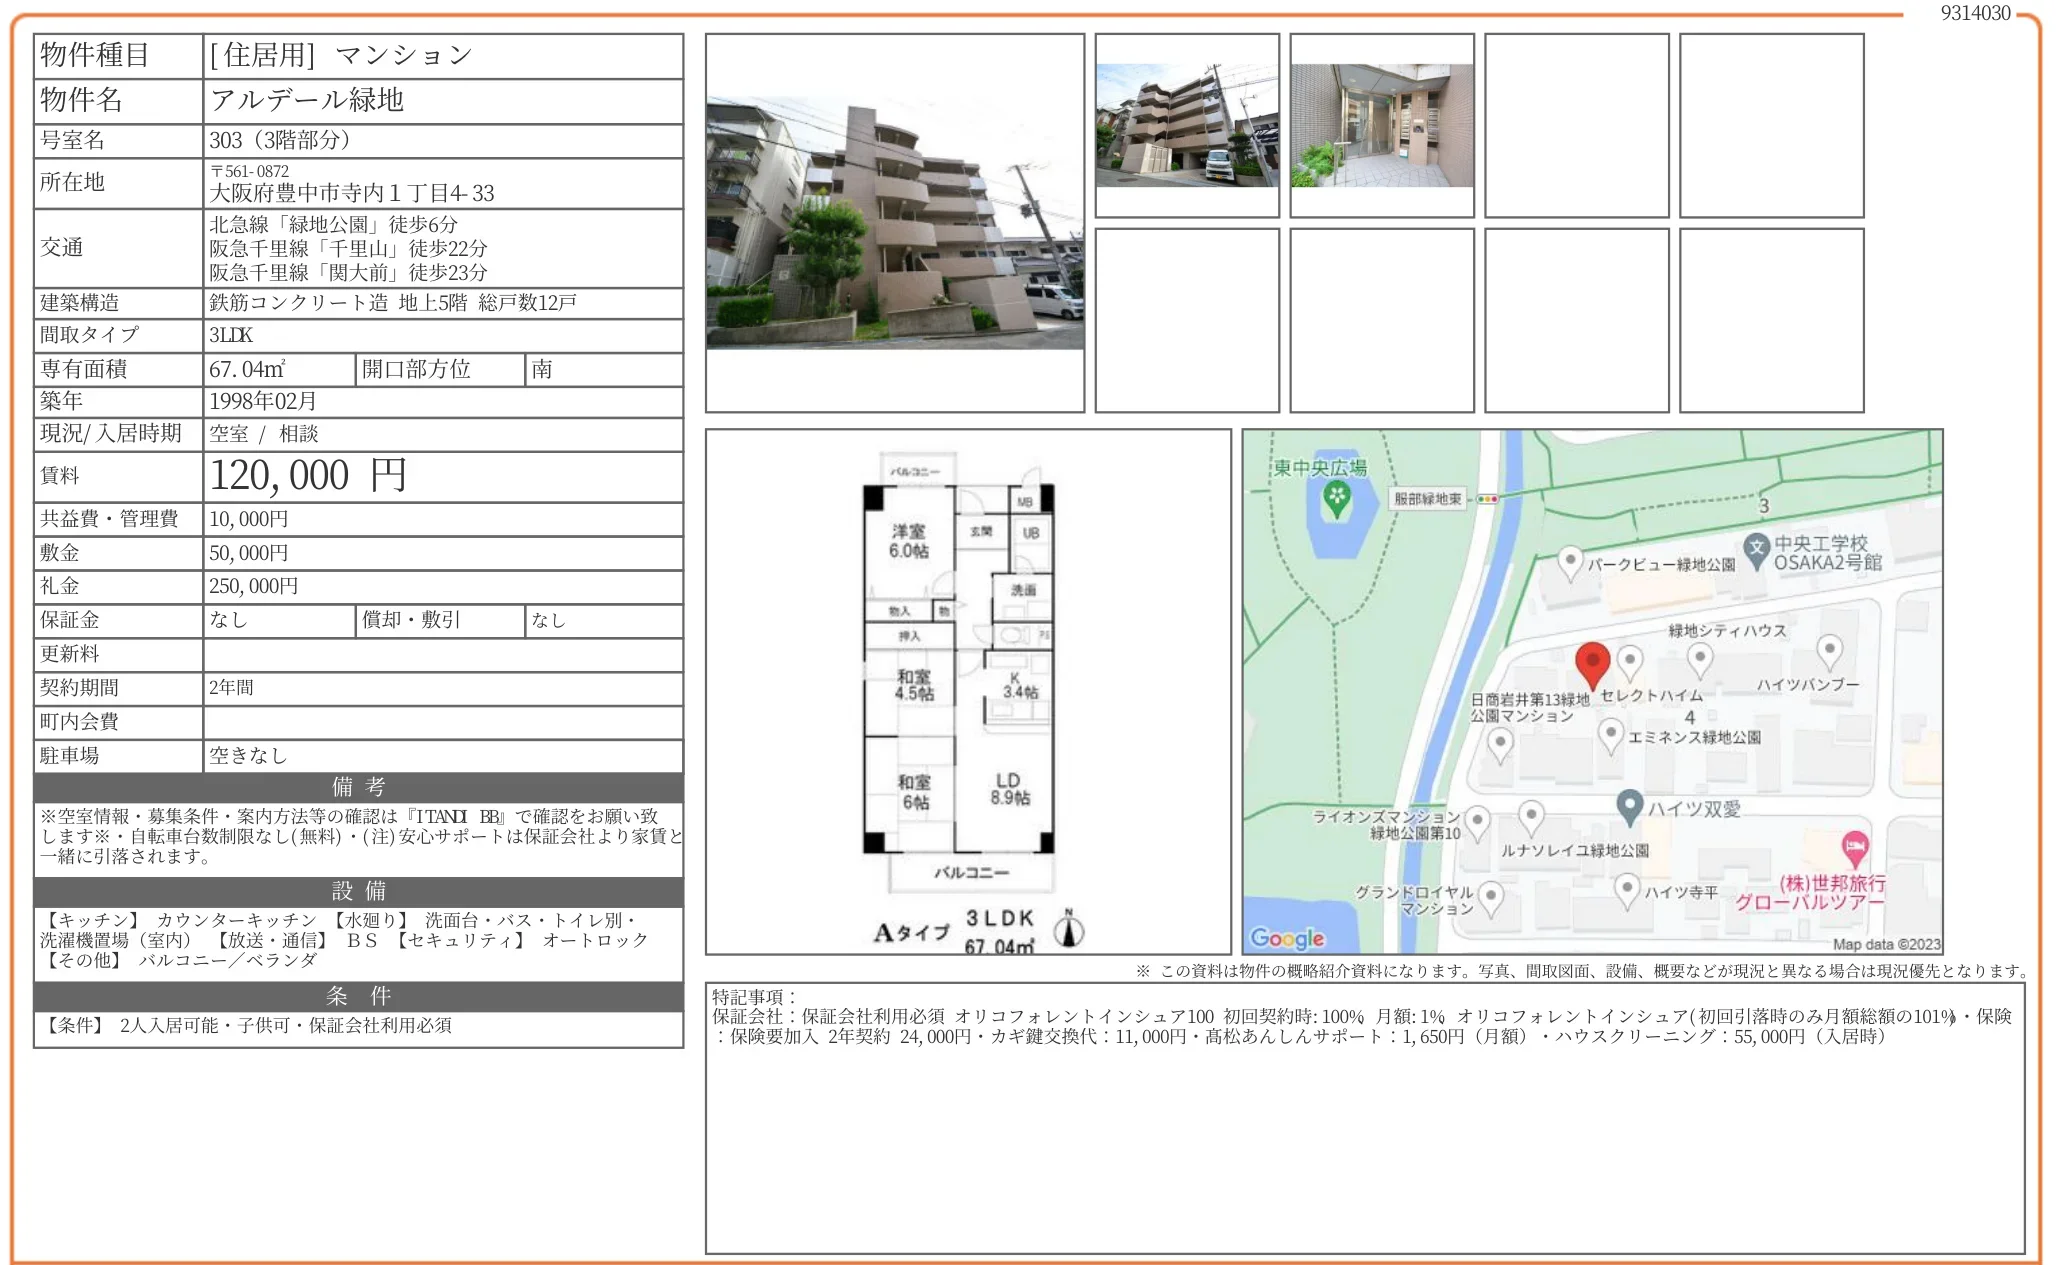Screen dimensions: 2056x1265
Task: Select the green 東中央広場 park marker
Action: [x=1337, y=499]
